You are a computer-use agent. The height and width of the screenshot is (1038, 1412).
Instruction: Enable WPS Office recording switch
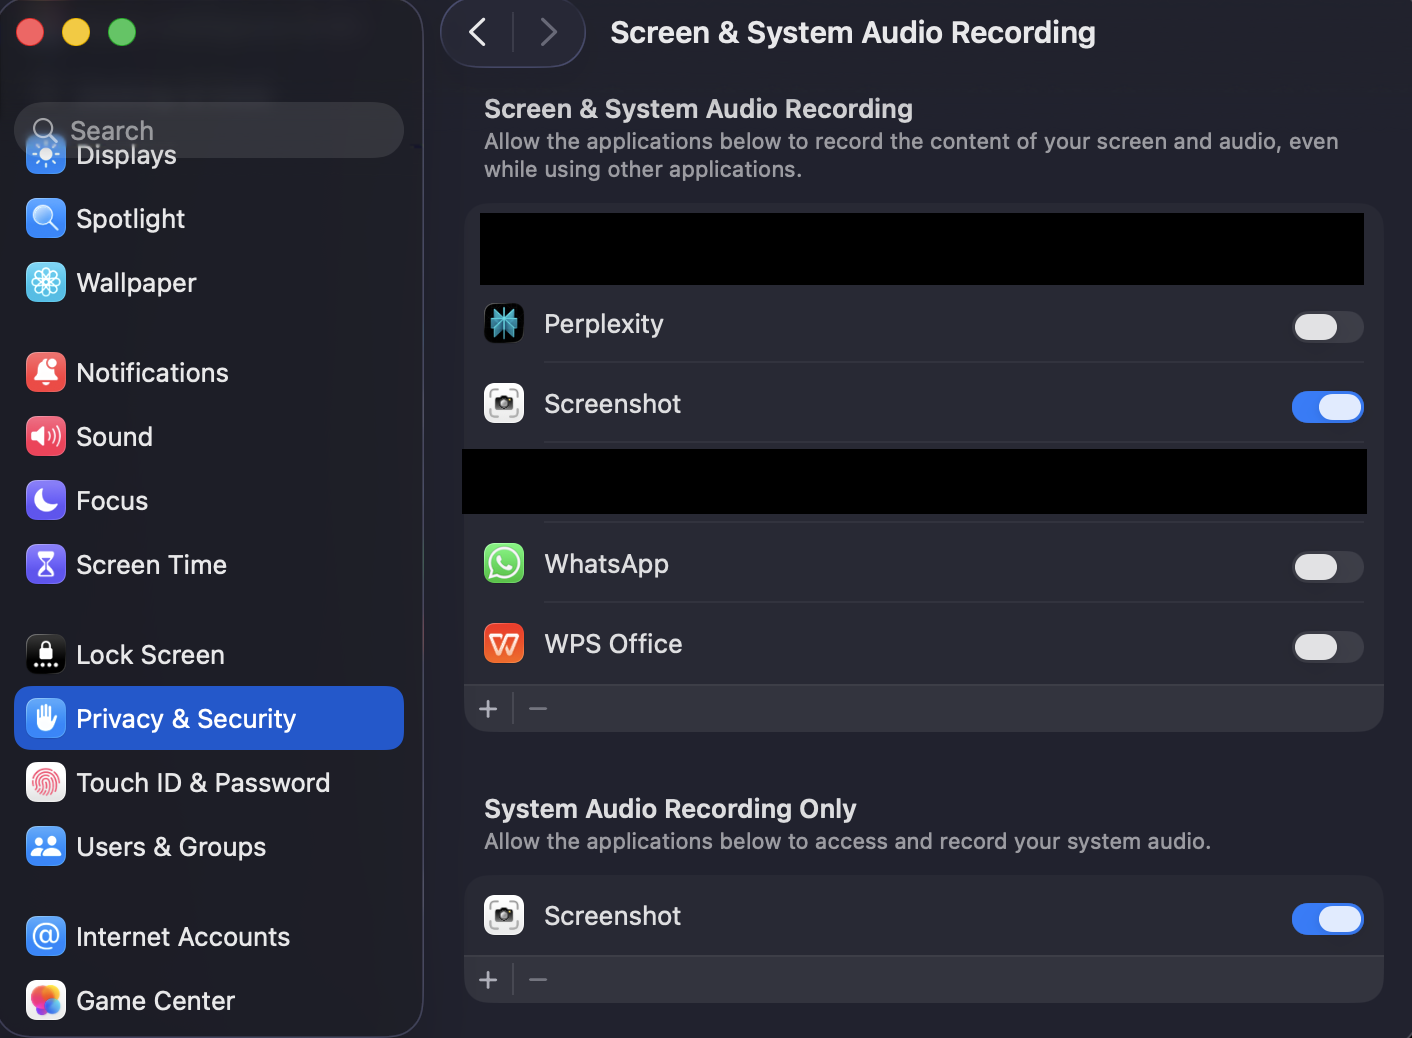pos(1327,647)
